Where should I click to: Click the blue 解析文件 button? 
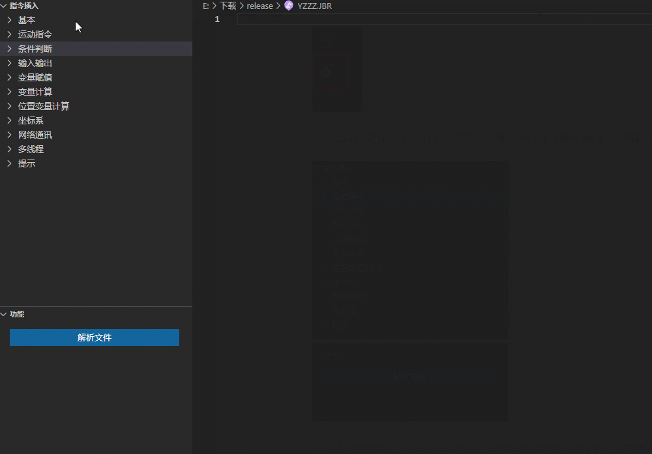click(94, 338)
